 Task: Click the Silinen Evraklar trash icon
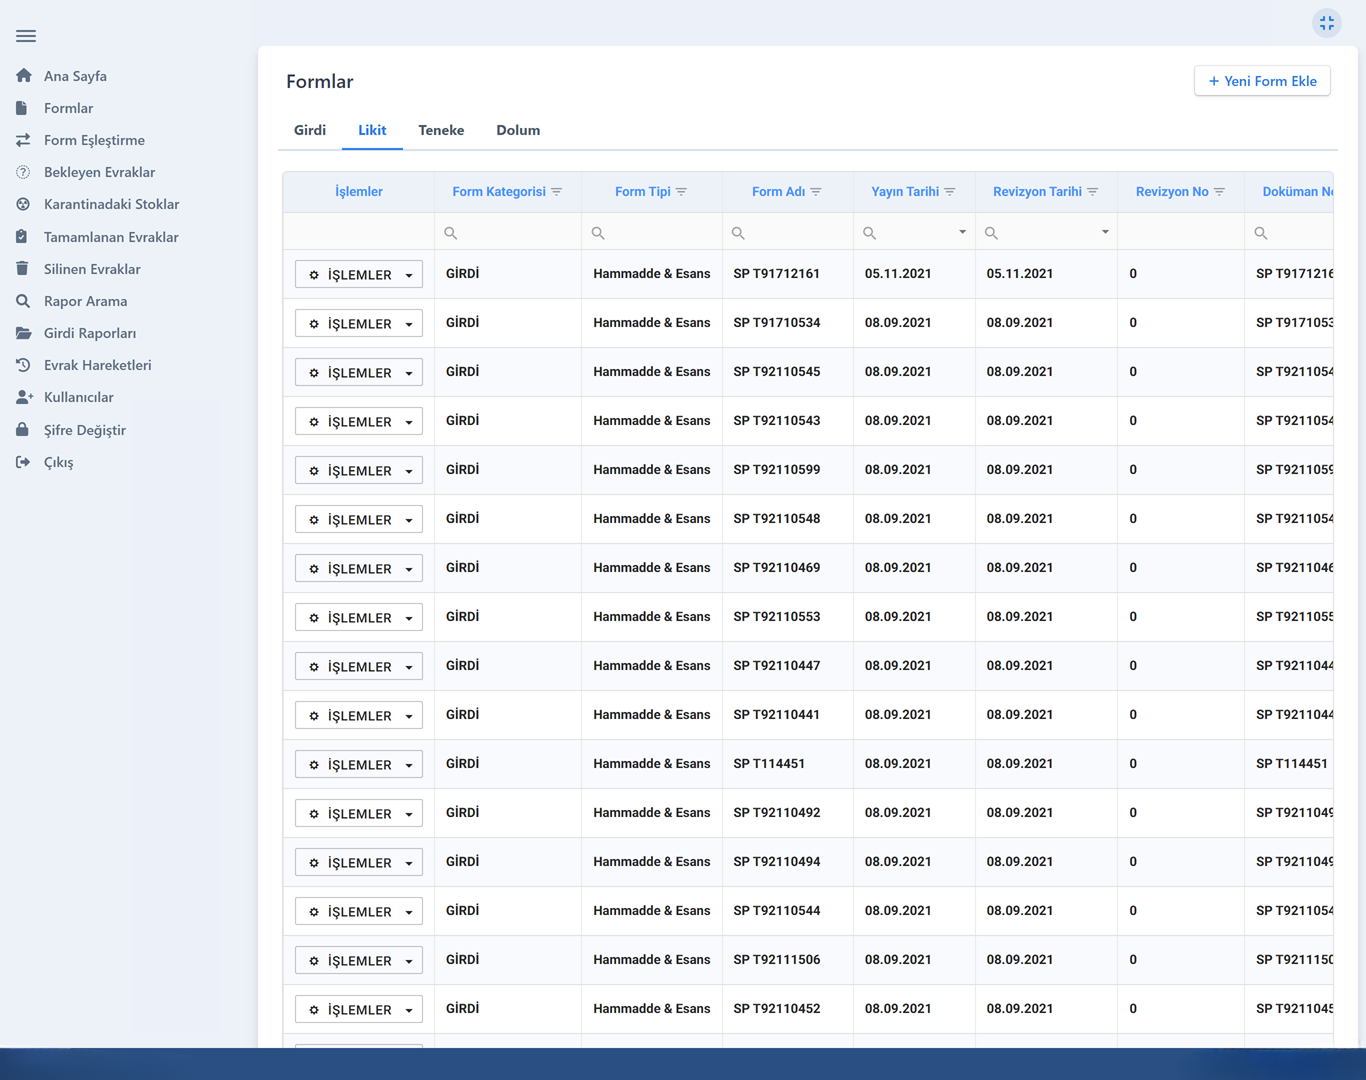23,269
